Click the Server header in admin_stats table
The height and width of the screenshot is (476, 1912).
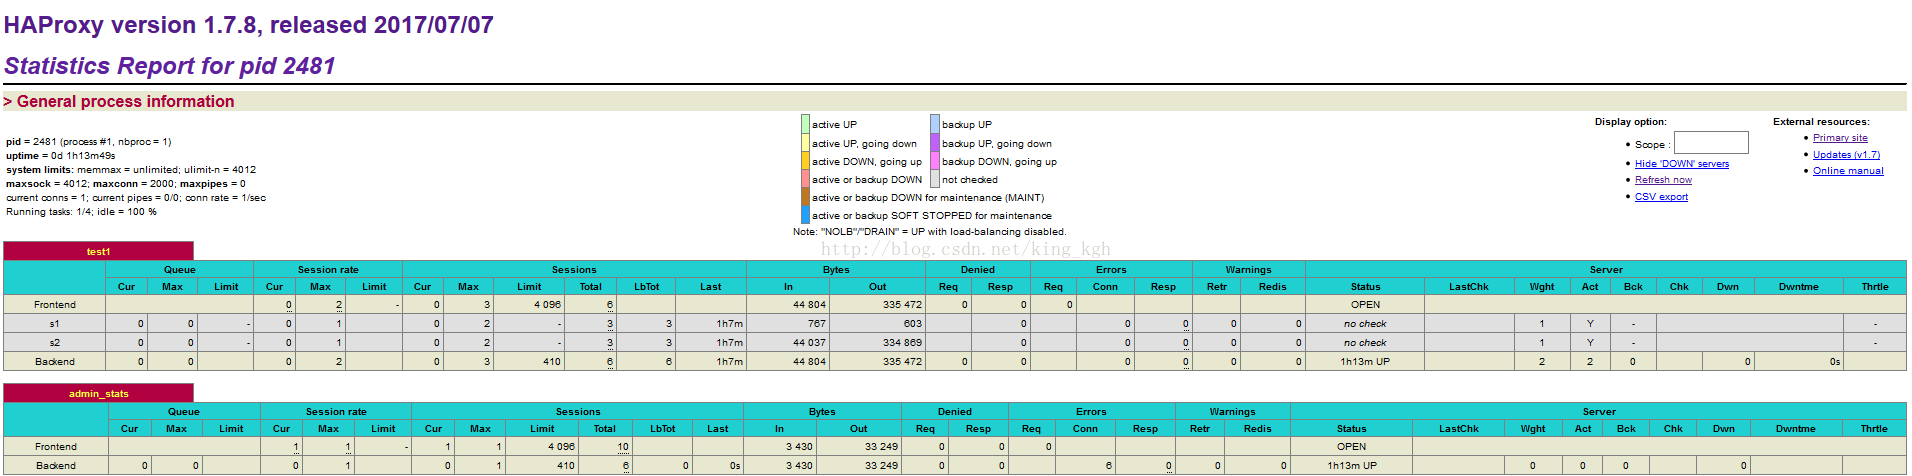[x=1598, y=412]
